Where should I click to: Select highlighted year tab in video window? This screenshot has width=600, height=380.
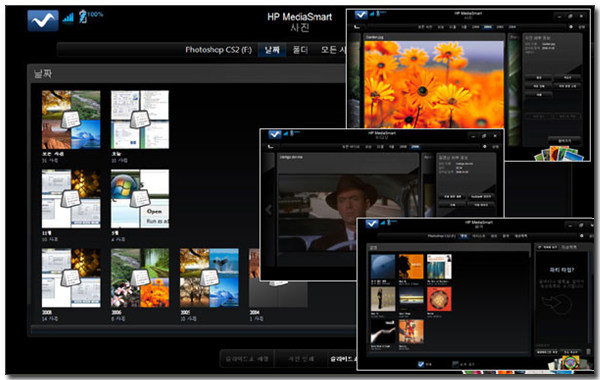[x=415, y=147]
